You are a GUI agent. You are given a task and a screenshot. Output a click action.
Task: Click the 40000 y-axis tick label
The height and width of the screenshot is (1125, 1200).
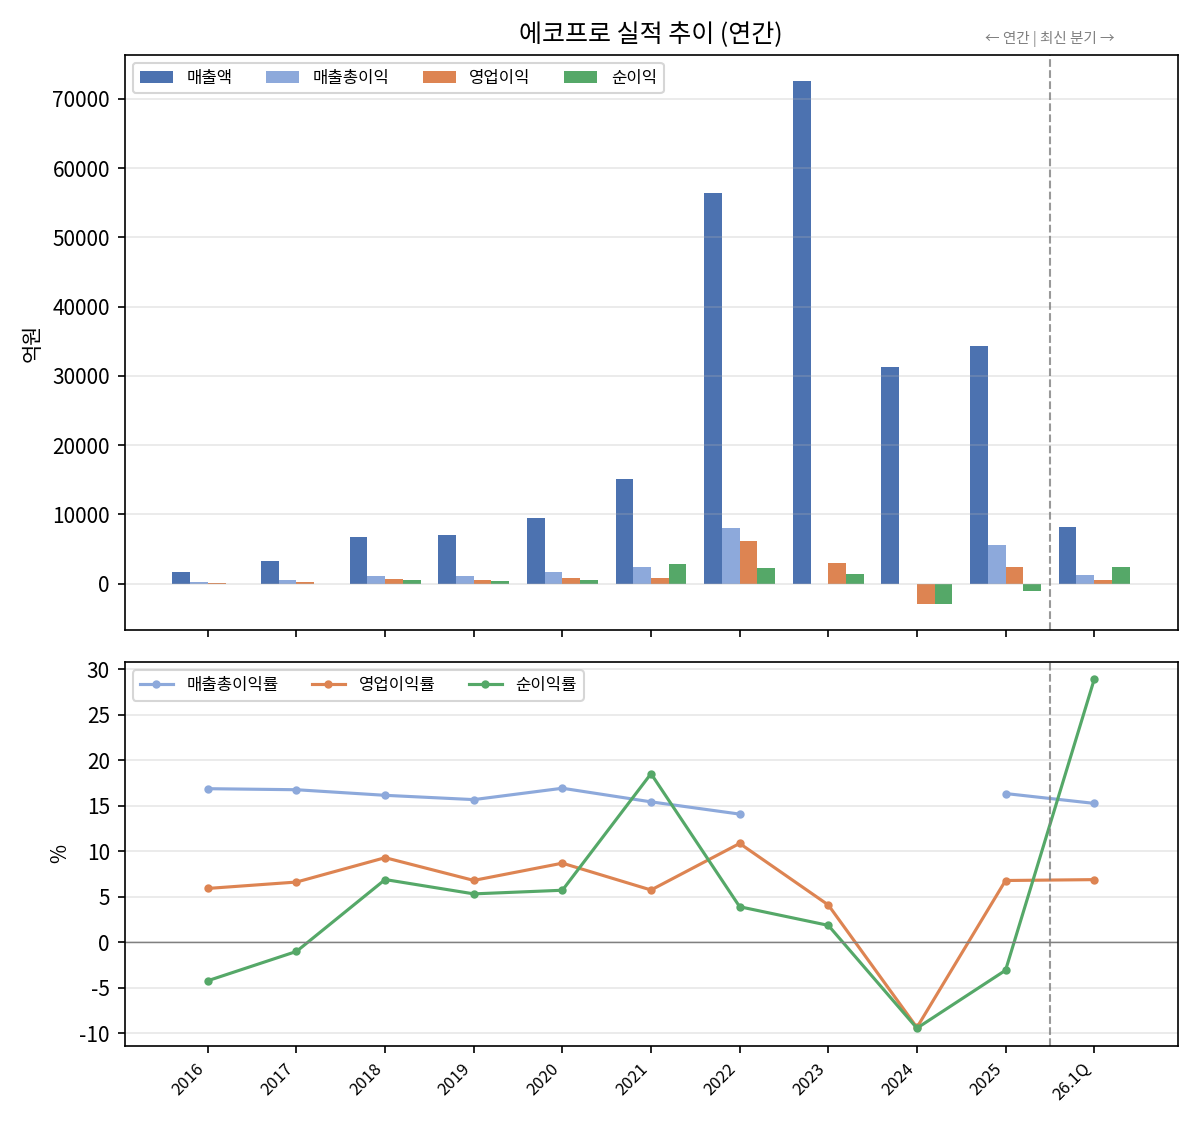point(81,308)
